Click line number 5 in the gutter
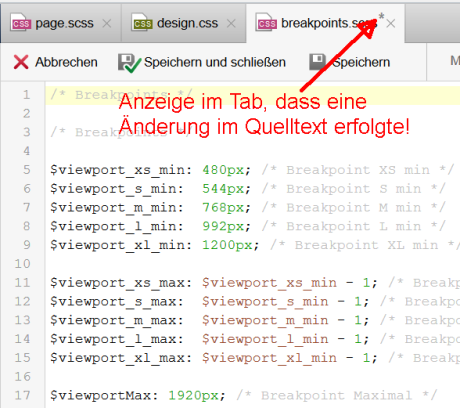 [x=27, y=170]
